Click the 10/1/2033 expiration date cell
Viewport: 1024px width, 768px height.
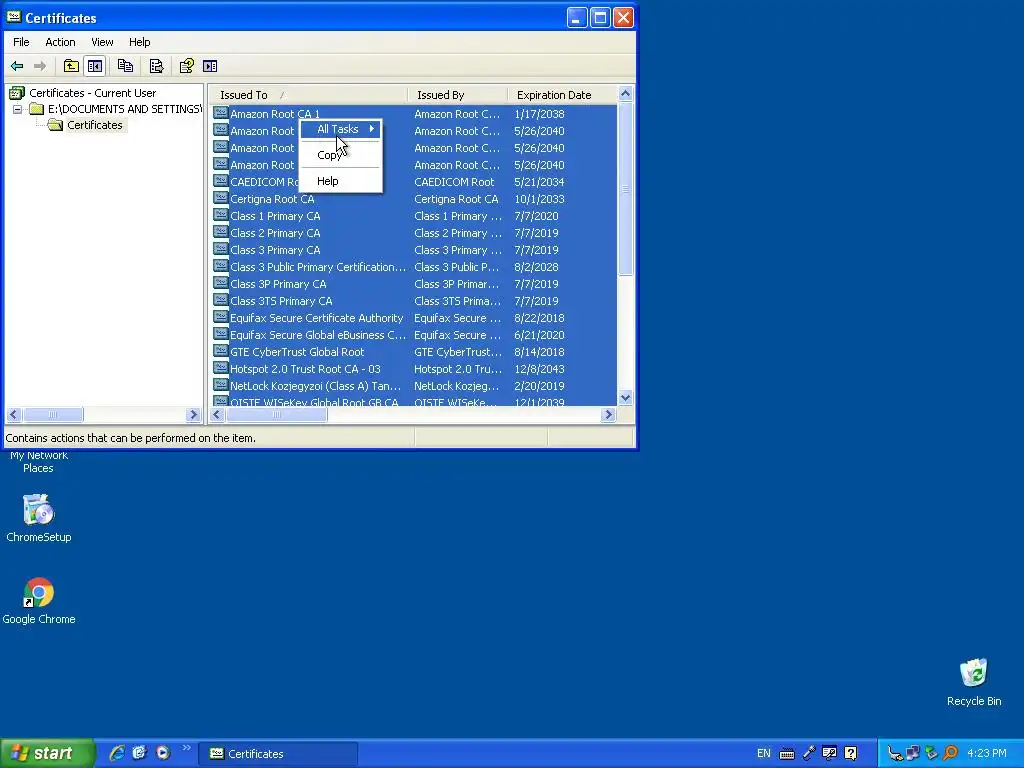[539, 199]
